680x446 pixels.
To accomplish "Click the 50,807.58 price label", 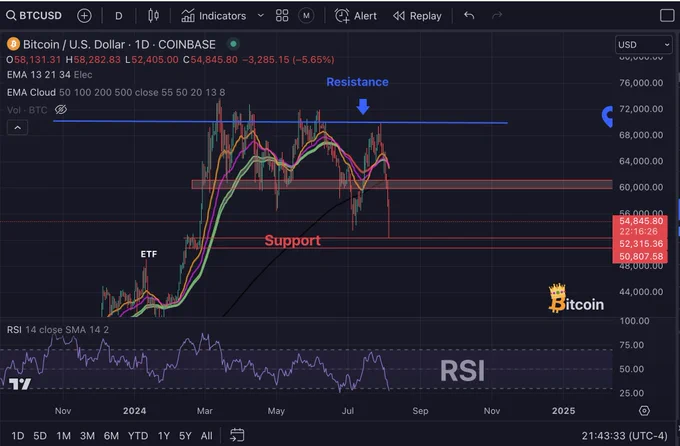I will tap(641, 256).
